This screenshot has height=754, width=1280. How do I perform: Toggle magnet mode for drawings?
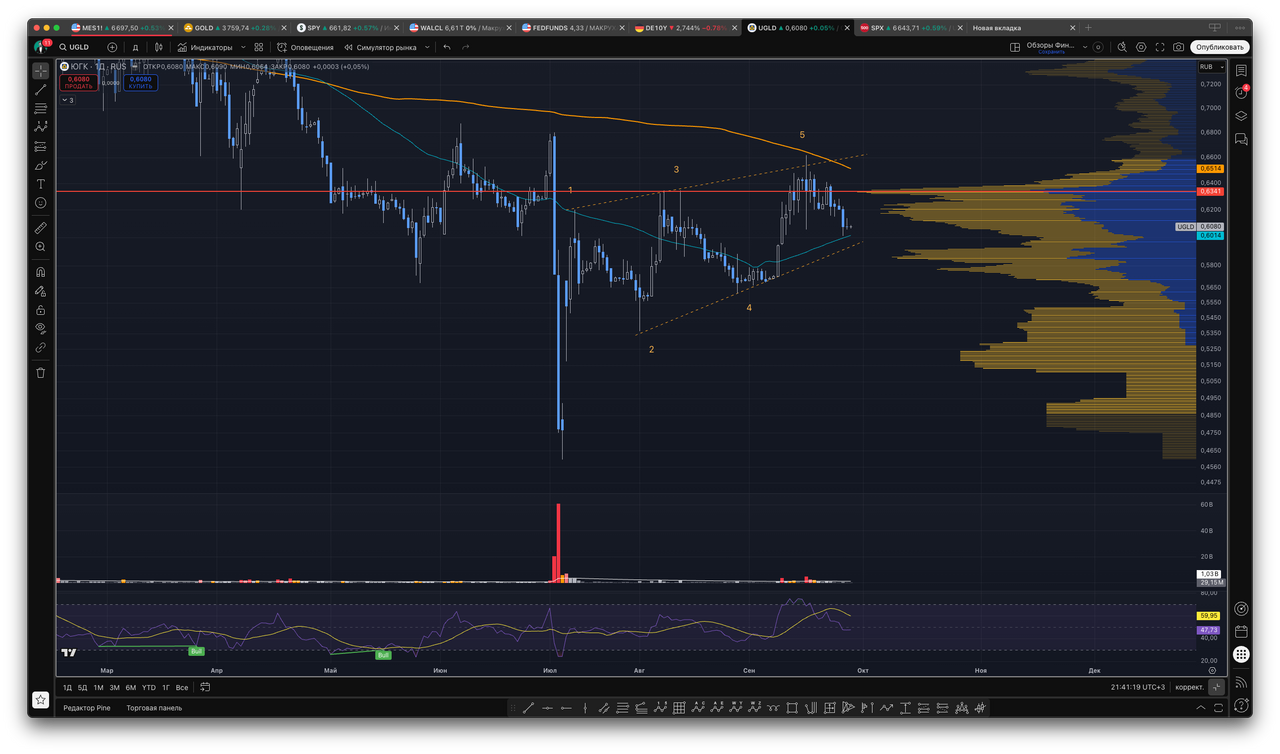pyautogui.click(x=40, y=272)
